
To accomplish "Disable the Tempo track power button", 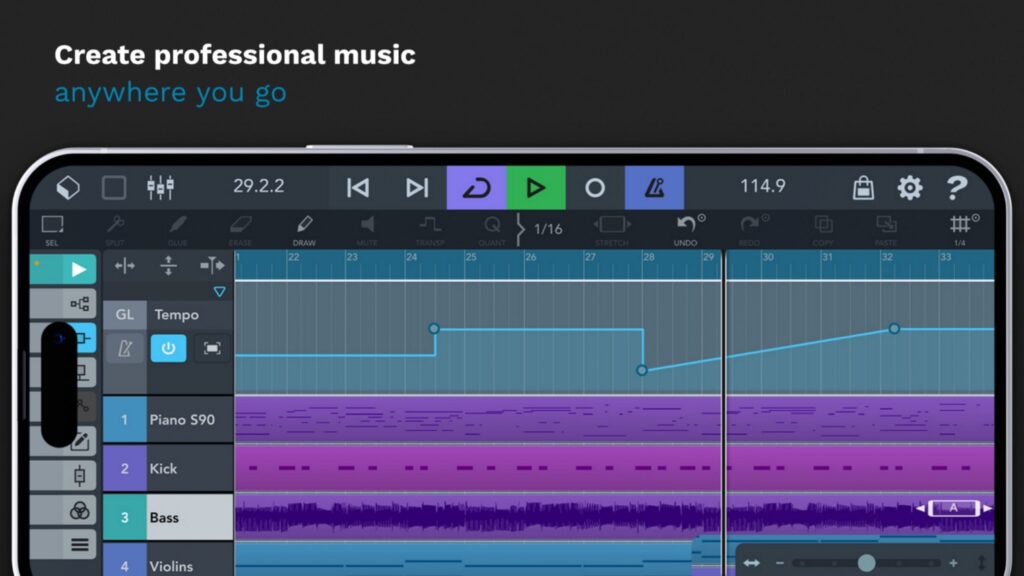I will coord(168,348).
